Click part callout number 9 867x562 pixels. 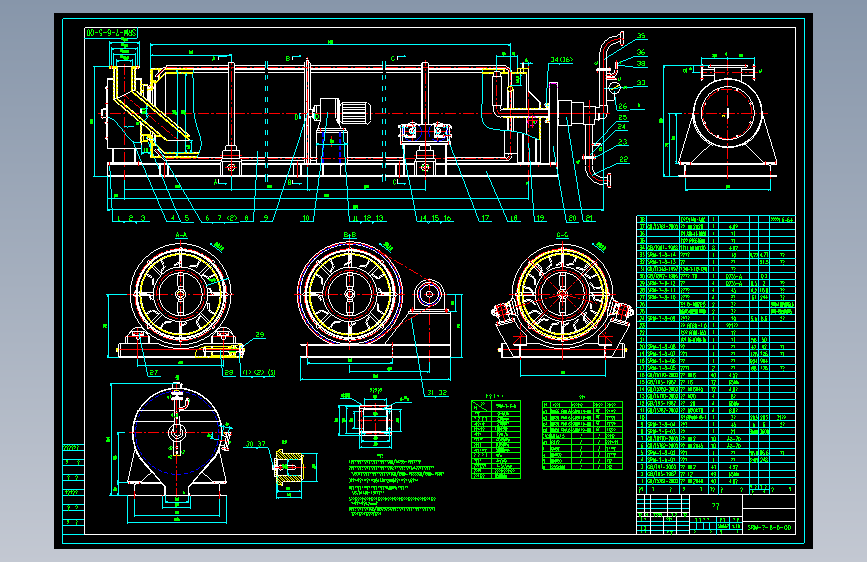click(266, 218)
